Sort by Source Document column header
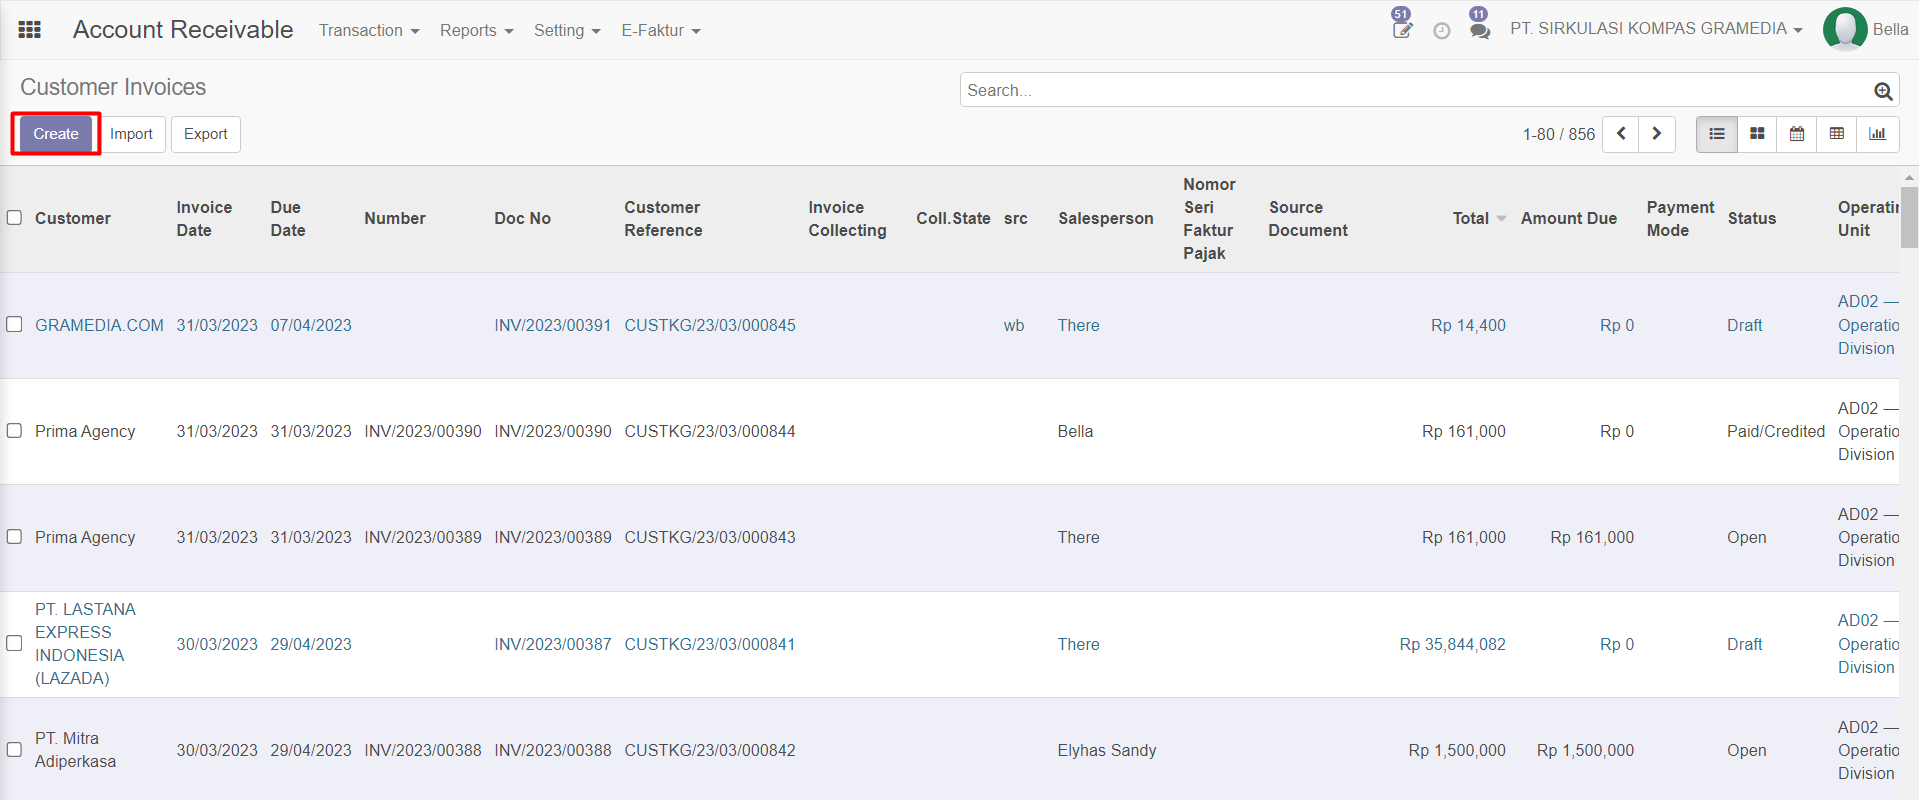 (x=1308, y=219)
